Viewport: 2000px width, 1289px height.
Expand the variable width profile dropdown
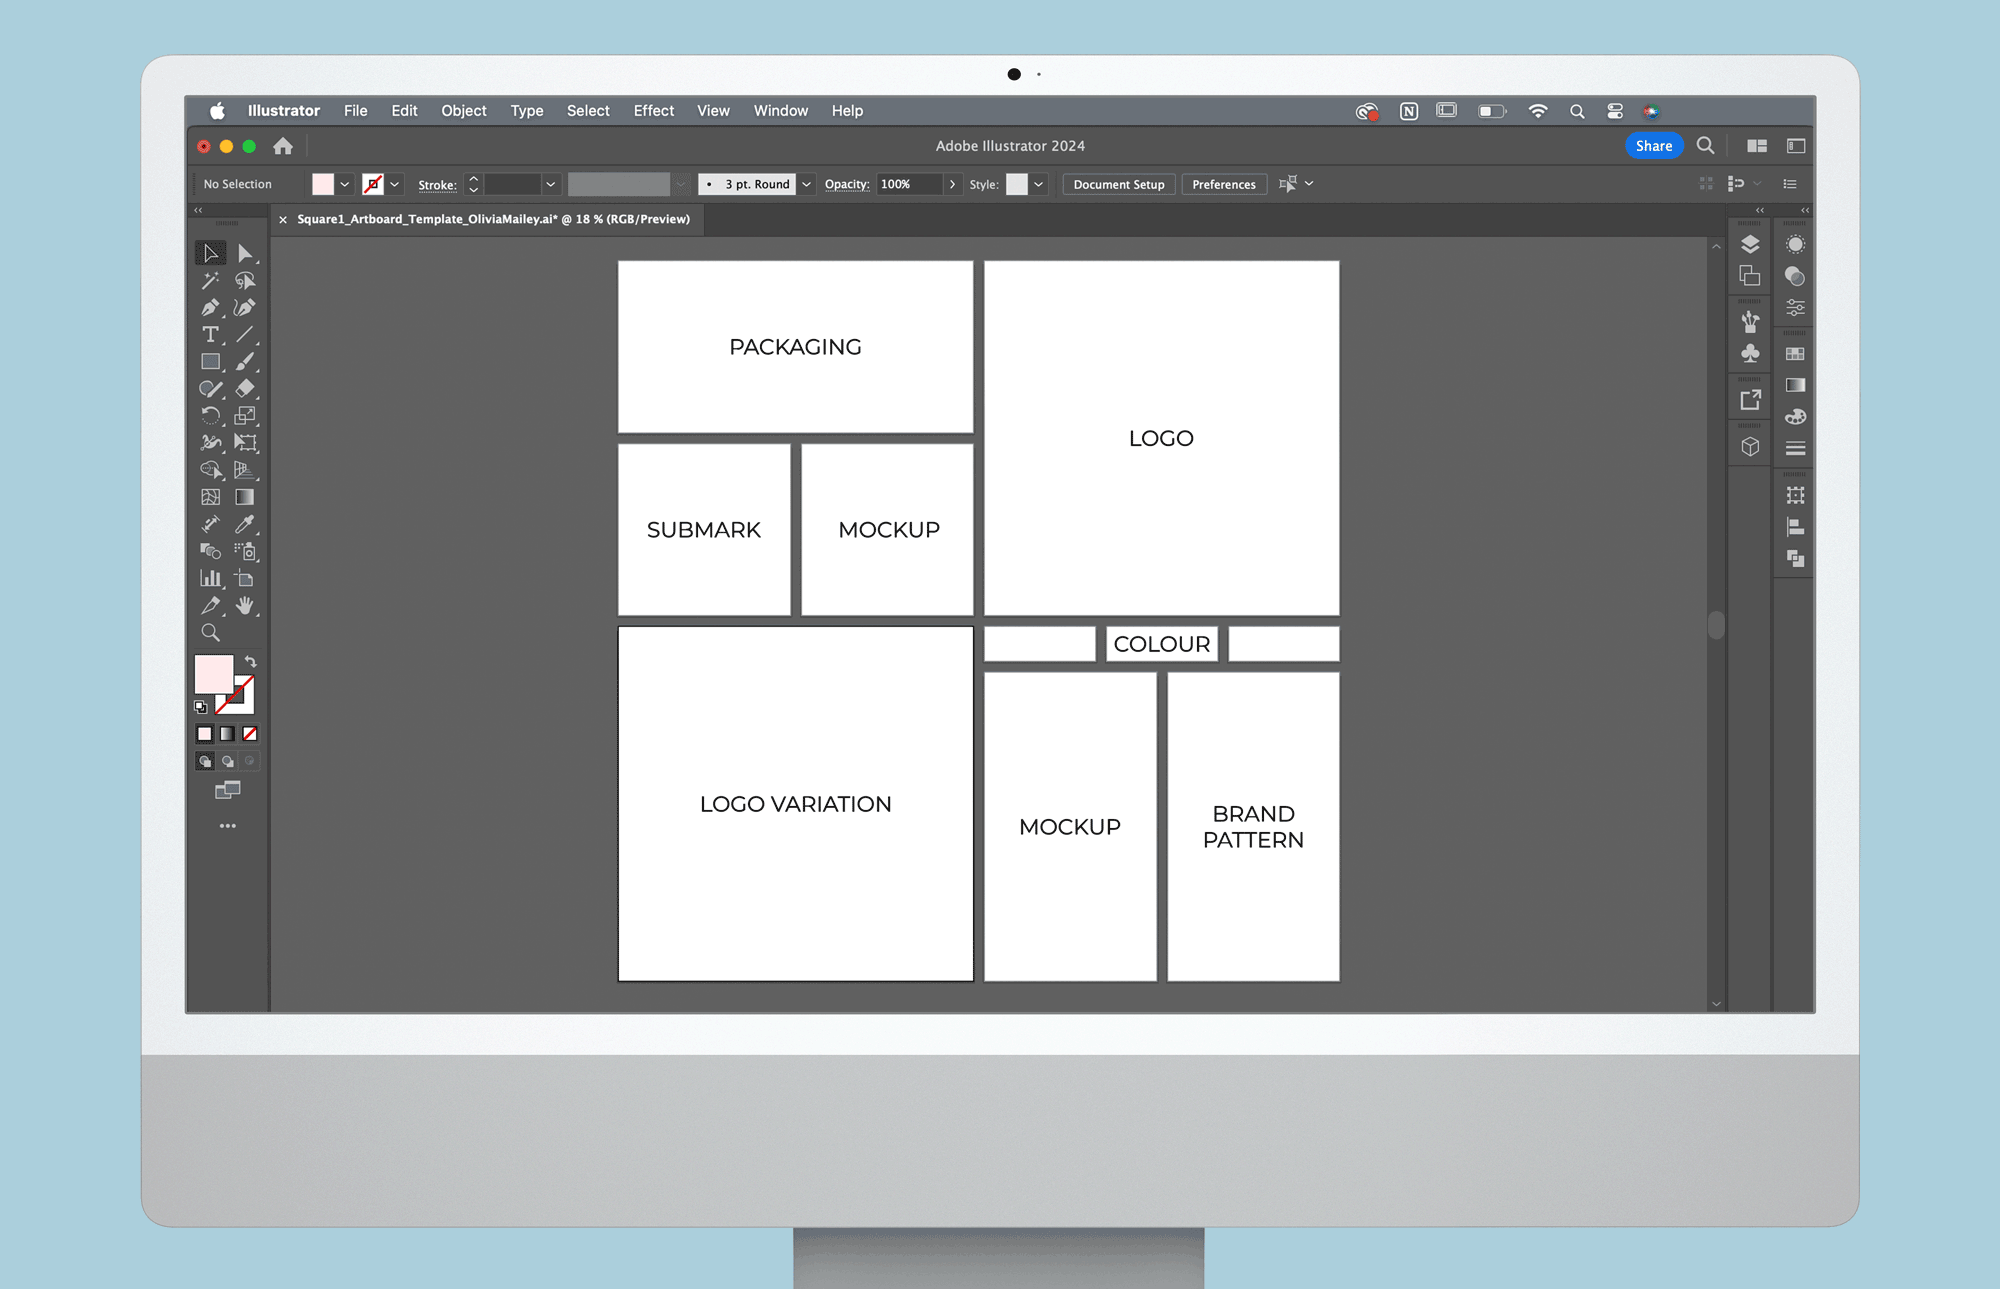[680, 184]
